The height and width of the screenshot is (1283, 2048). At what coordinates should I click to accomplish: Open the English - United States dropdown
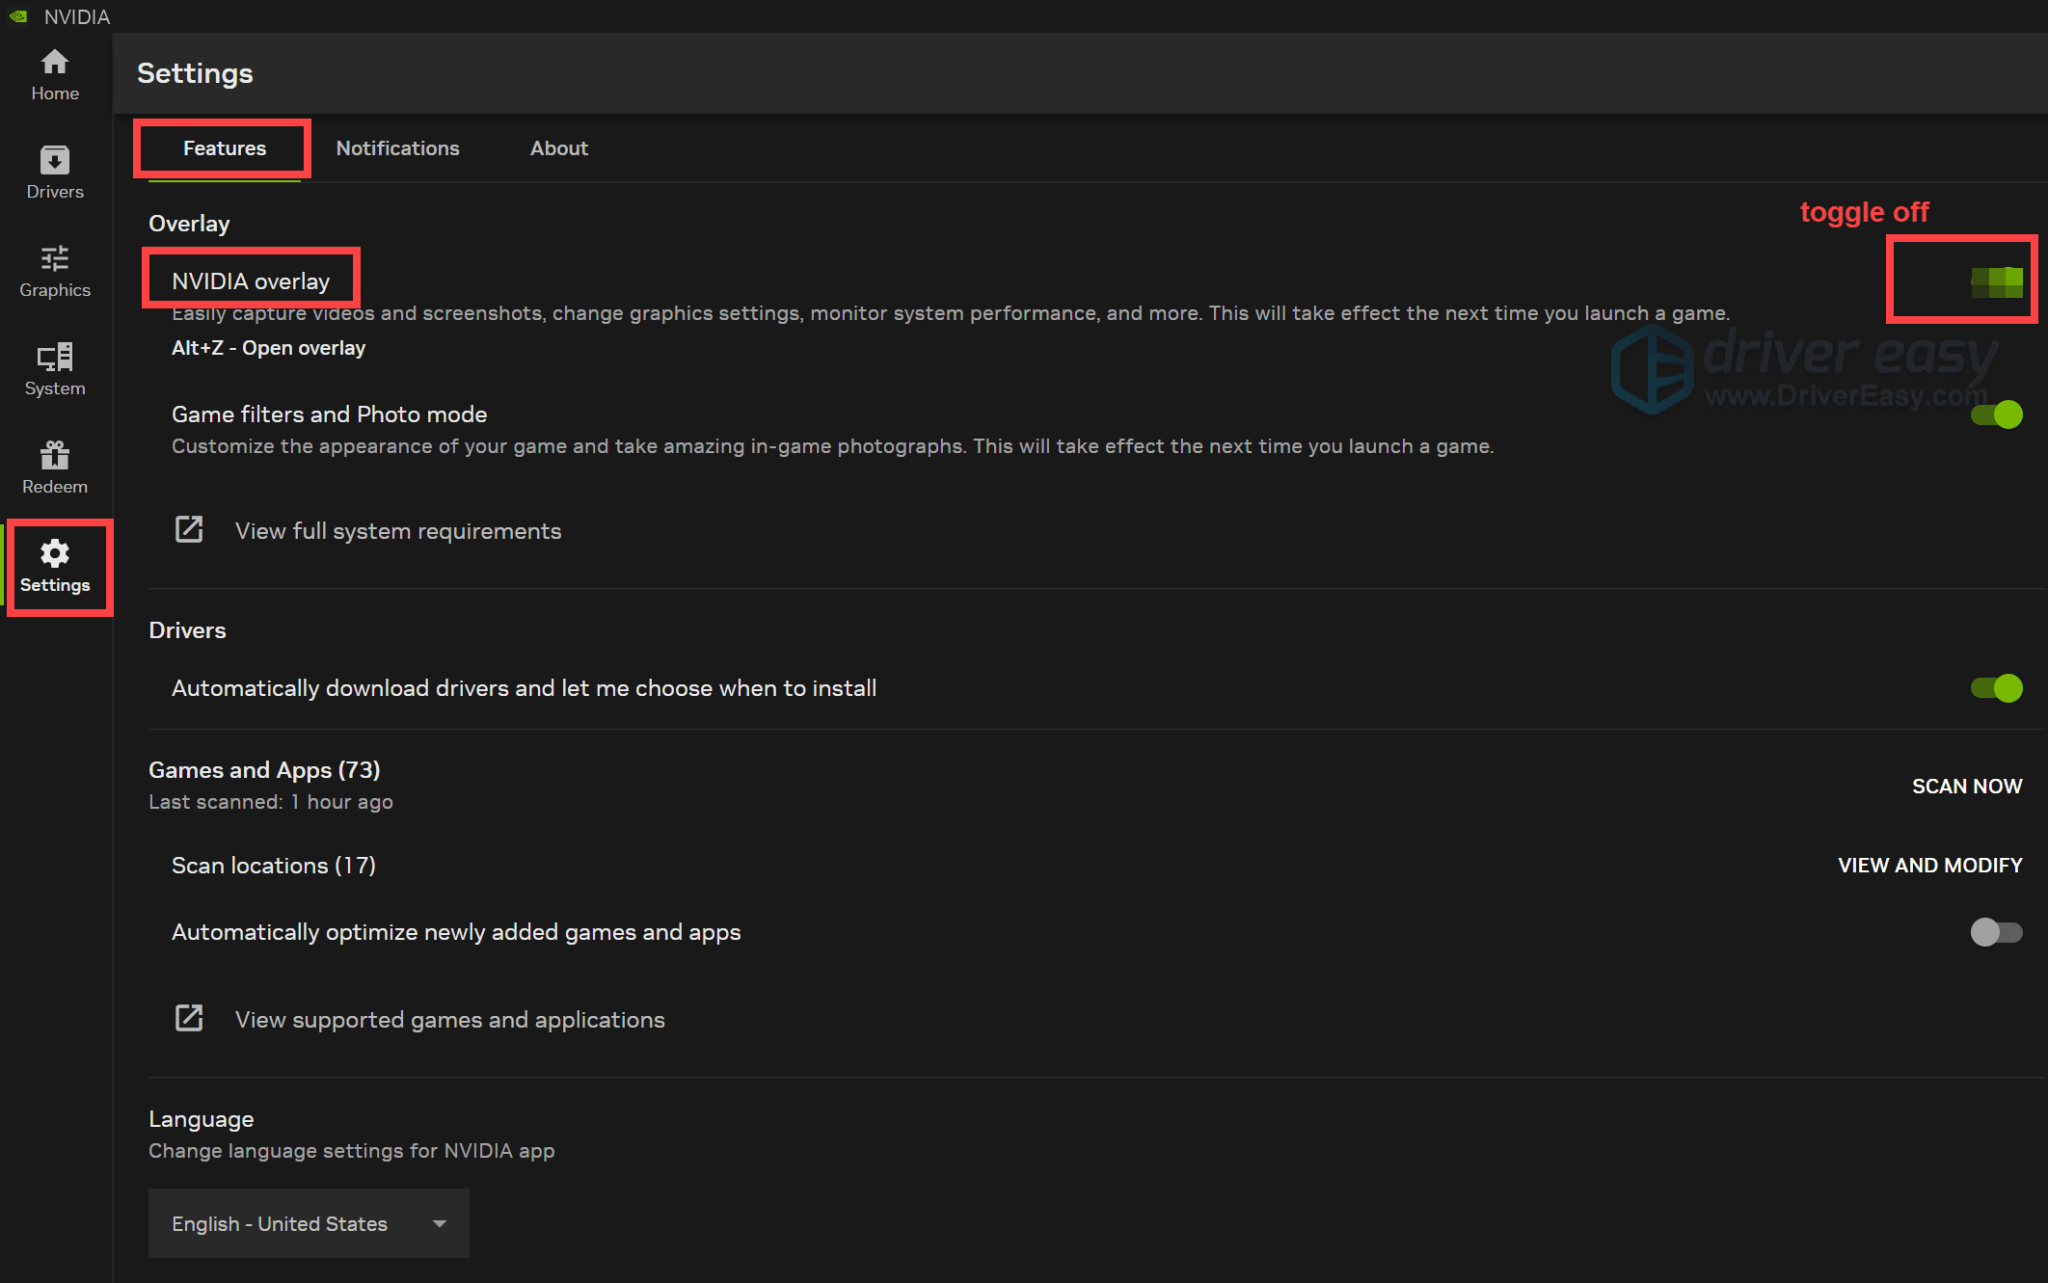[x=308, y=1223]
